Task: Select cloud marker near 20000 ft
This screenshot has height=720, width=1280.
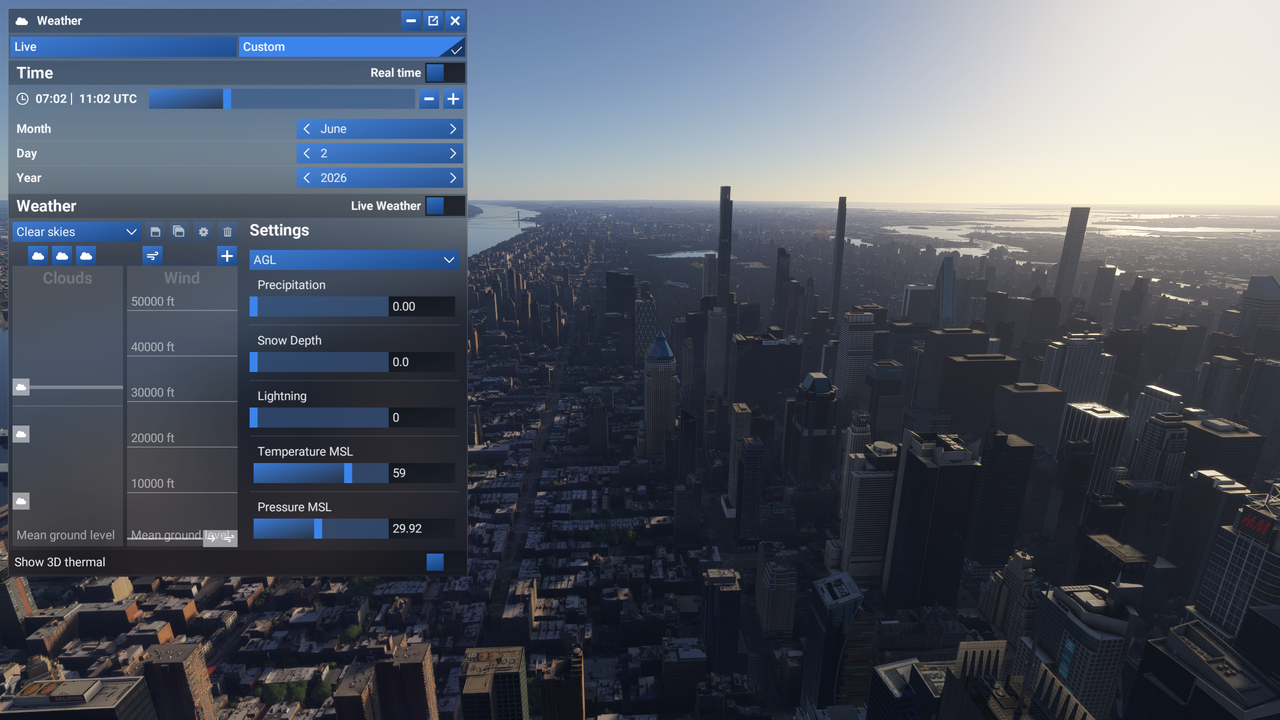Action: click(x=21, y=434)
